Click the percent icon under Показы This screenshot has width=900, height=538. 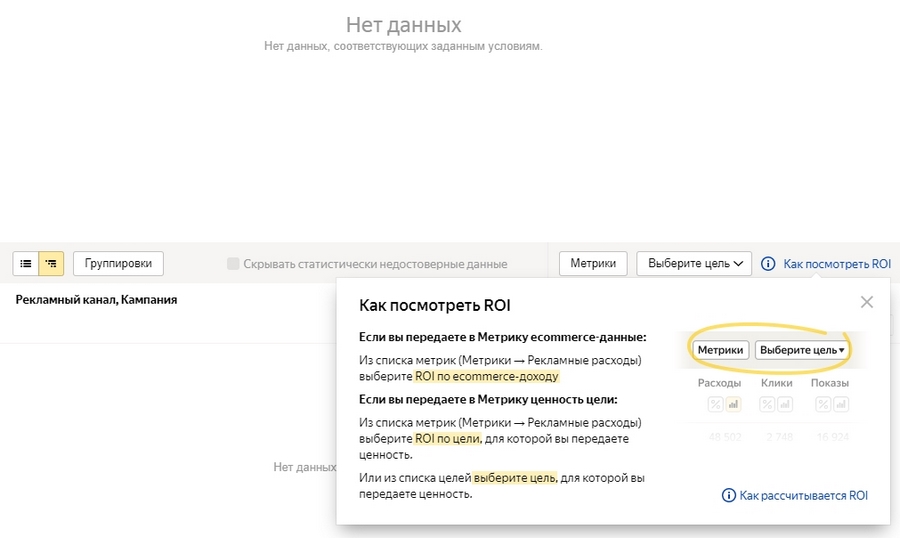pyautogui.click(x=823, y=404)
